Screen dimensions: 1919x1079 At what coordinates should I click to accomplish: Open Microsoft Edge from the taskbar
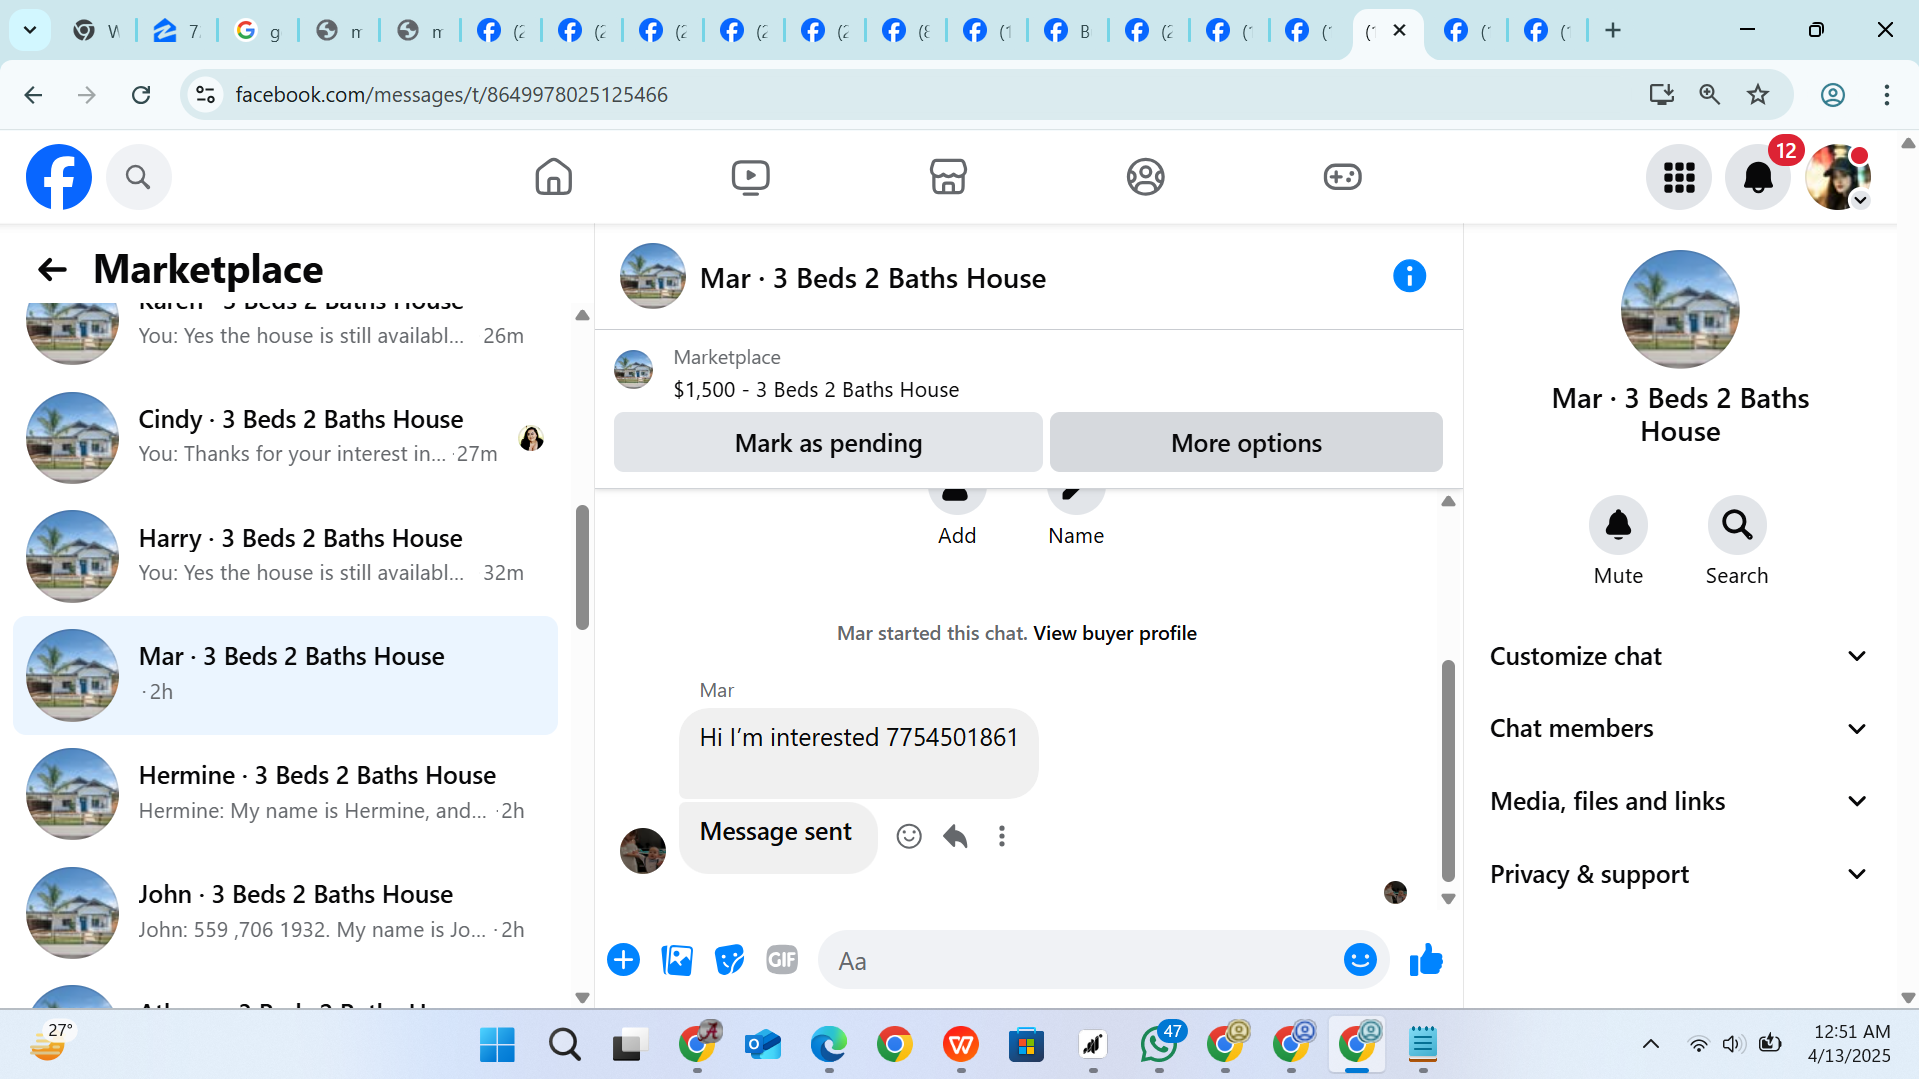pyautogui.click(x=828, y=1045)
